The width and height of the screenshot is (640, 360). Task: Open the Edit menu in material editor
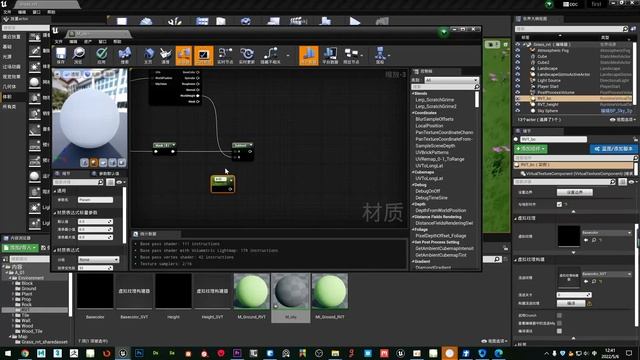(x=73, y=42)
